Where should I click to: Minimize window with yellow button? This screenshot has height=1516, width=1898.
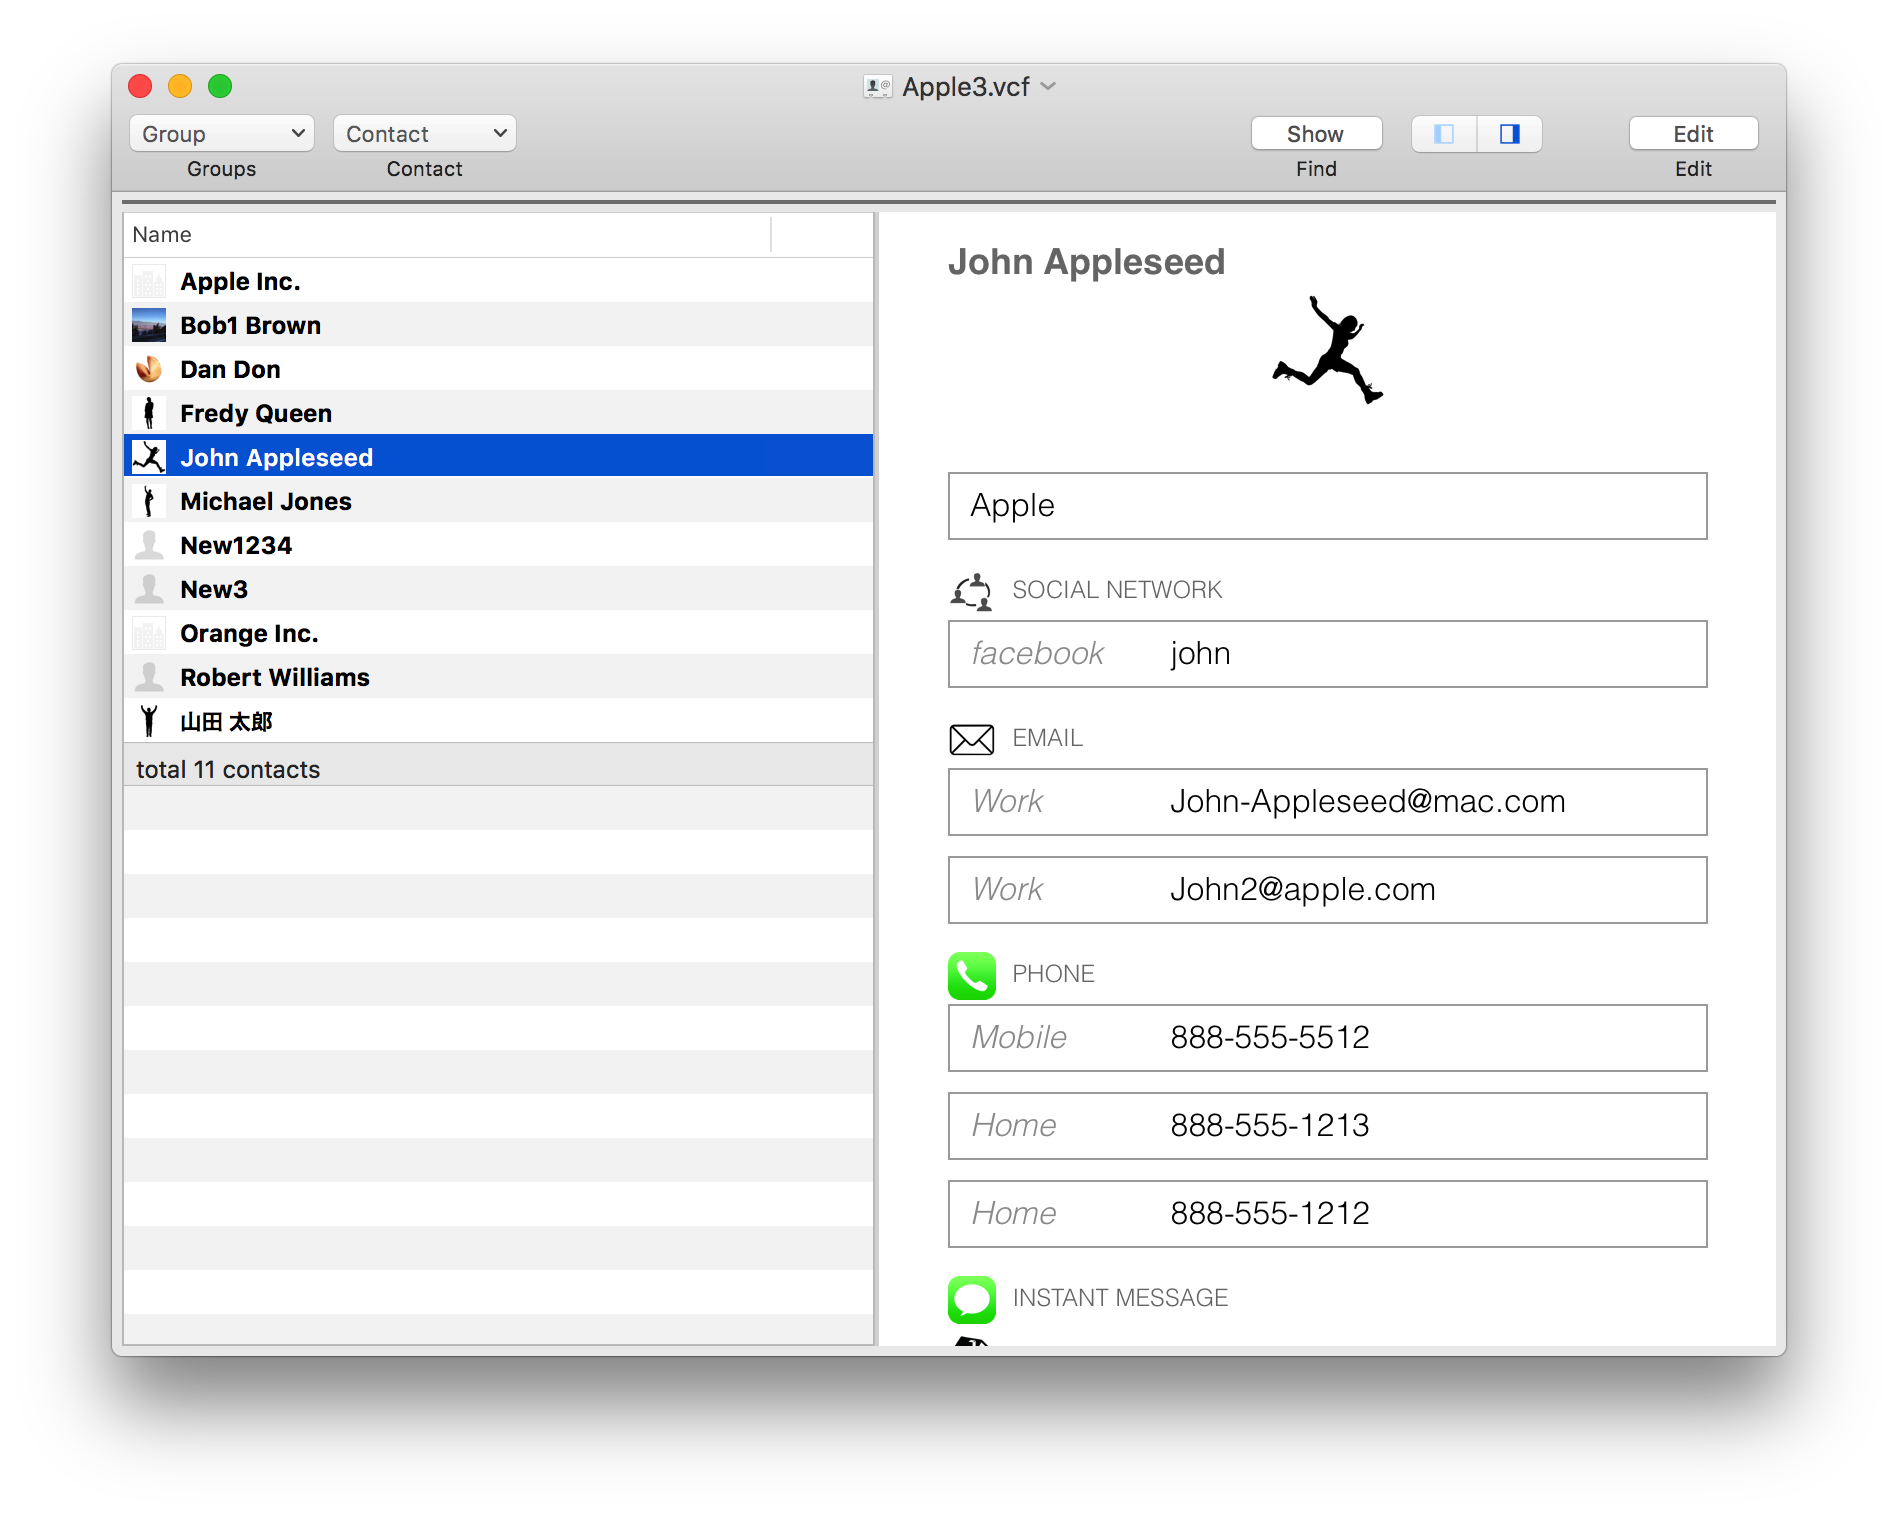[x=180, y=86]
